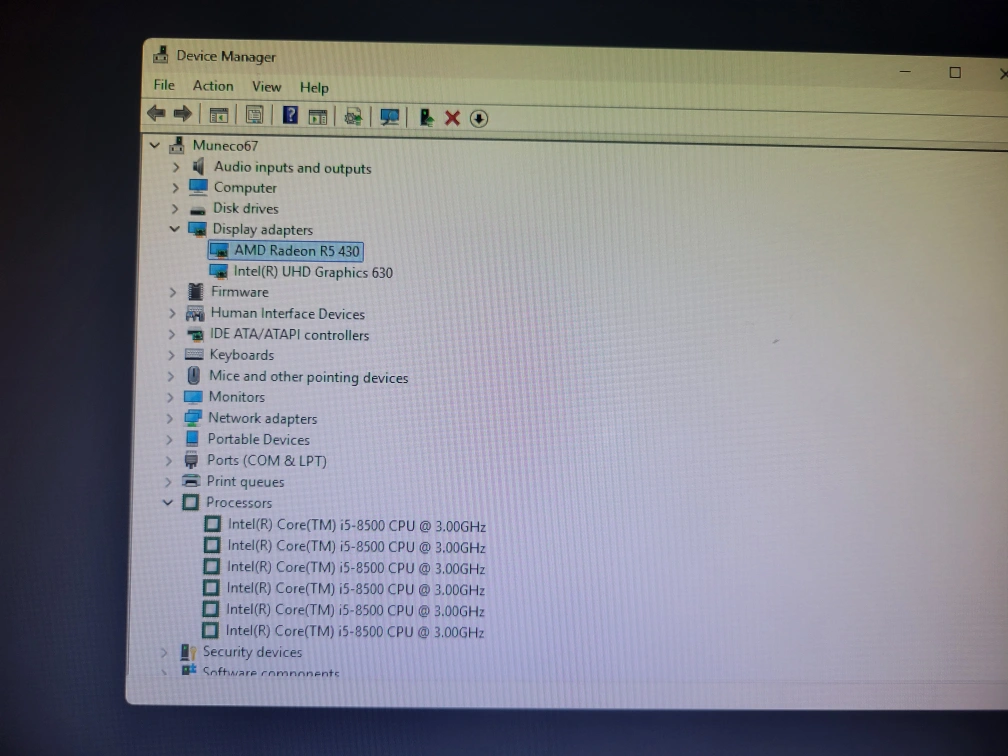This screenshot has width=1008, height=756.
Task: Click the Disable device down-arrow icon
Action: tap(479, 118)
